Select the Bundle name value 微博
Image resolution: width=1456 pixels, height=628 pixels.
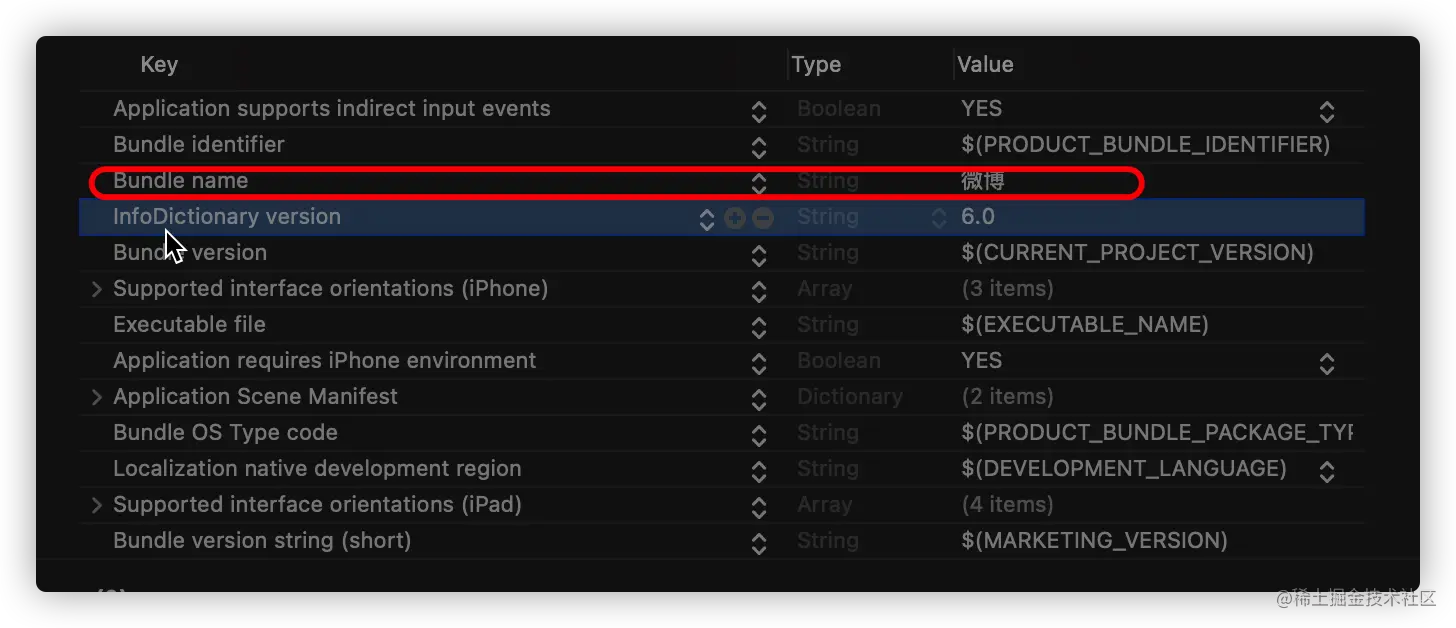983,181
